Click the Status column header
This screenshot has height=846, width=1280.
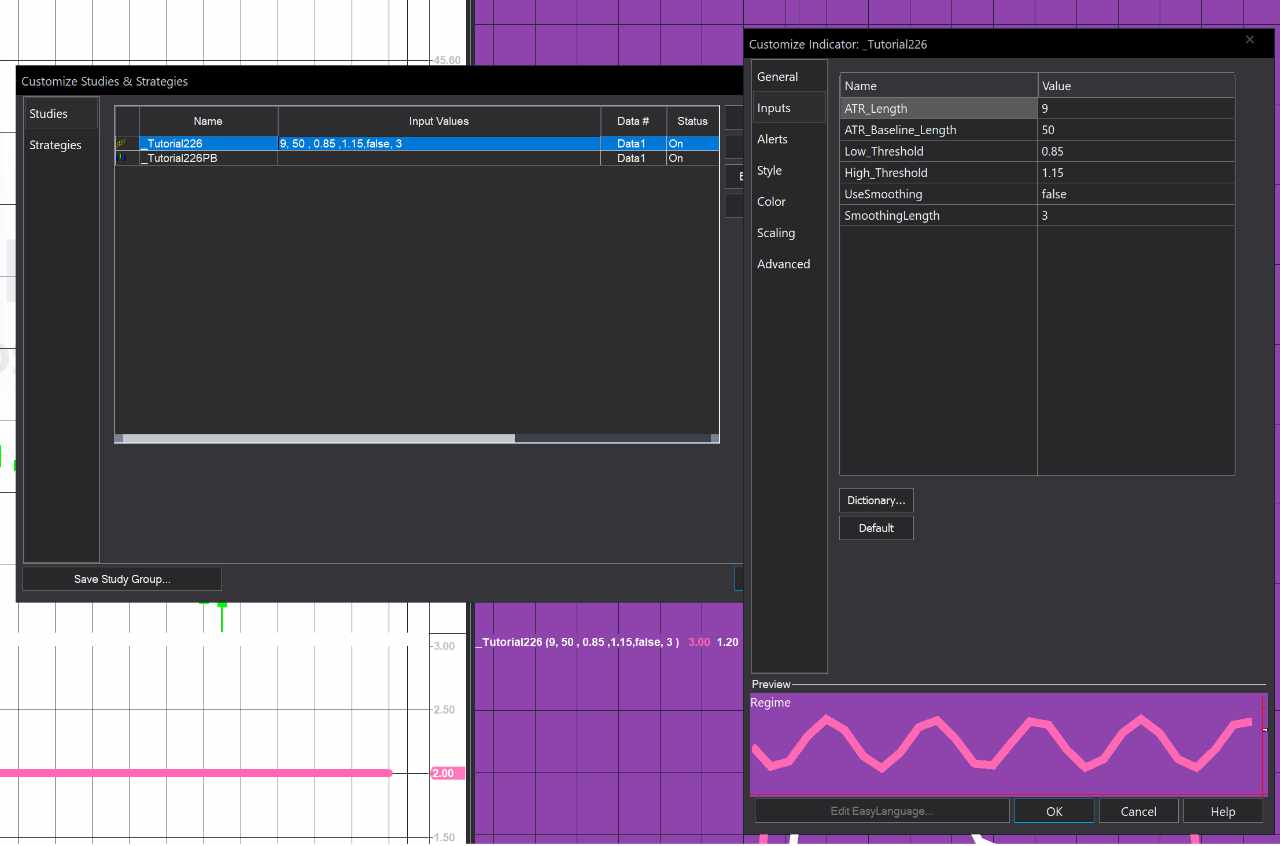(692, 121)
